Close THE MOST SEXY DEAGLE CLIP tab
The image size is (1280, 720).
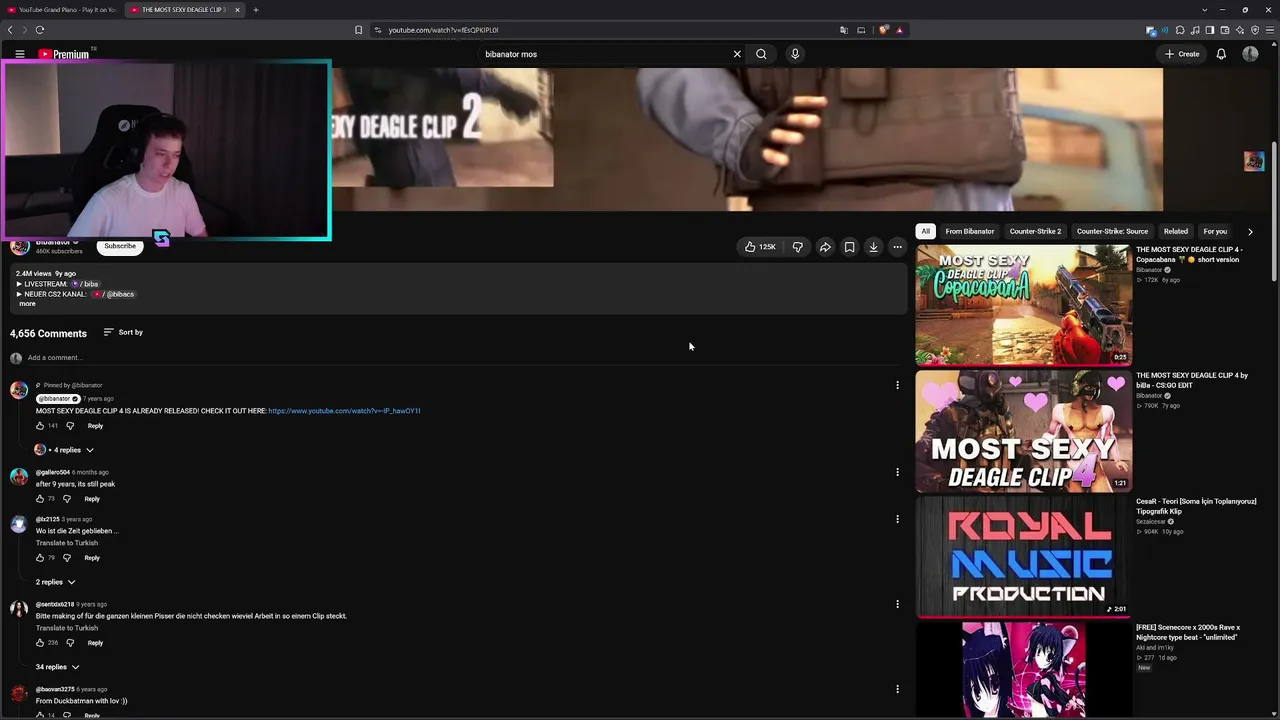pyautogui.click(x=237, y=10)
